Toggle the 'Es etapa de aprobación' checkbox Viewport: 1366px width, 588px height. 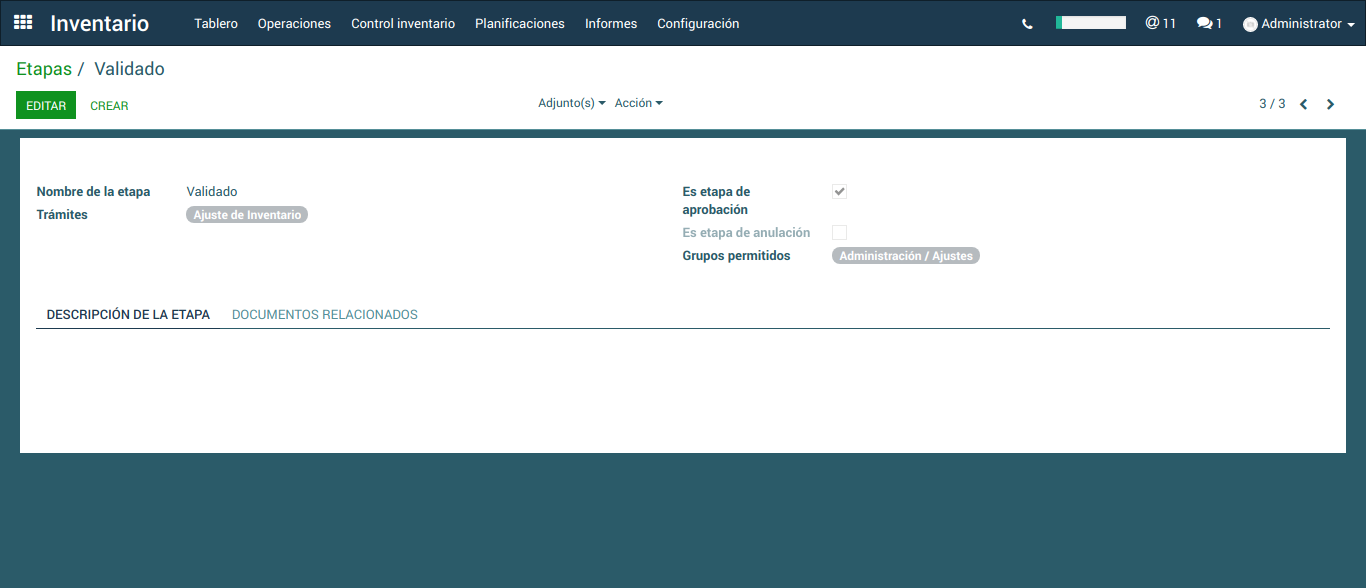click(840, 192)
